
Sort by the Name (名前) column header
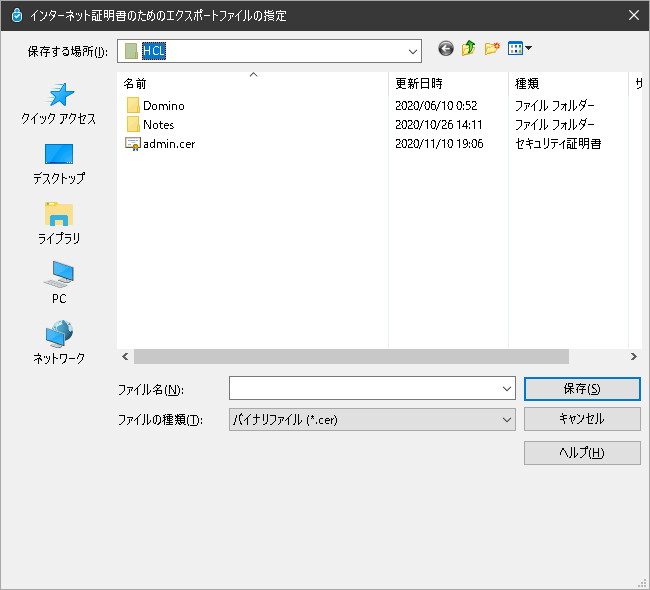(252, 83)
